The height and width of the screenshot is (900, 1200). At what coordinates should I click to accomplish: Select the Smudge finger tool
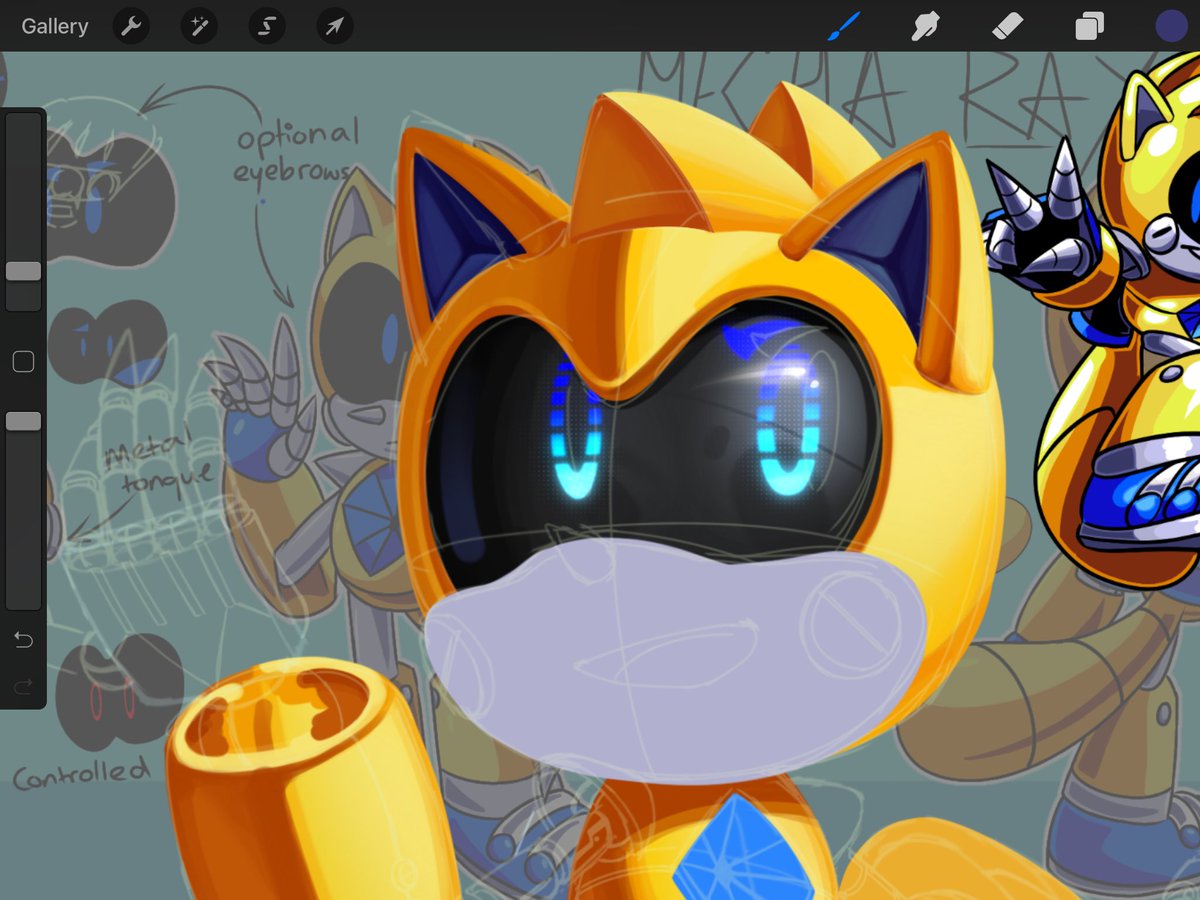pyautogui.click(x=925, y=26)
